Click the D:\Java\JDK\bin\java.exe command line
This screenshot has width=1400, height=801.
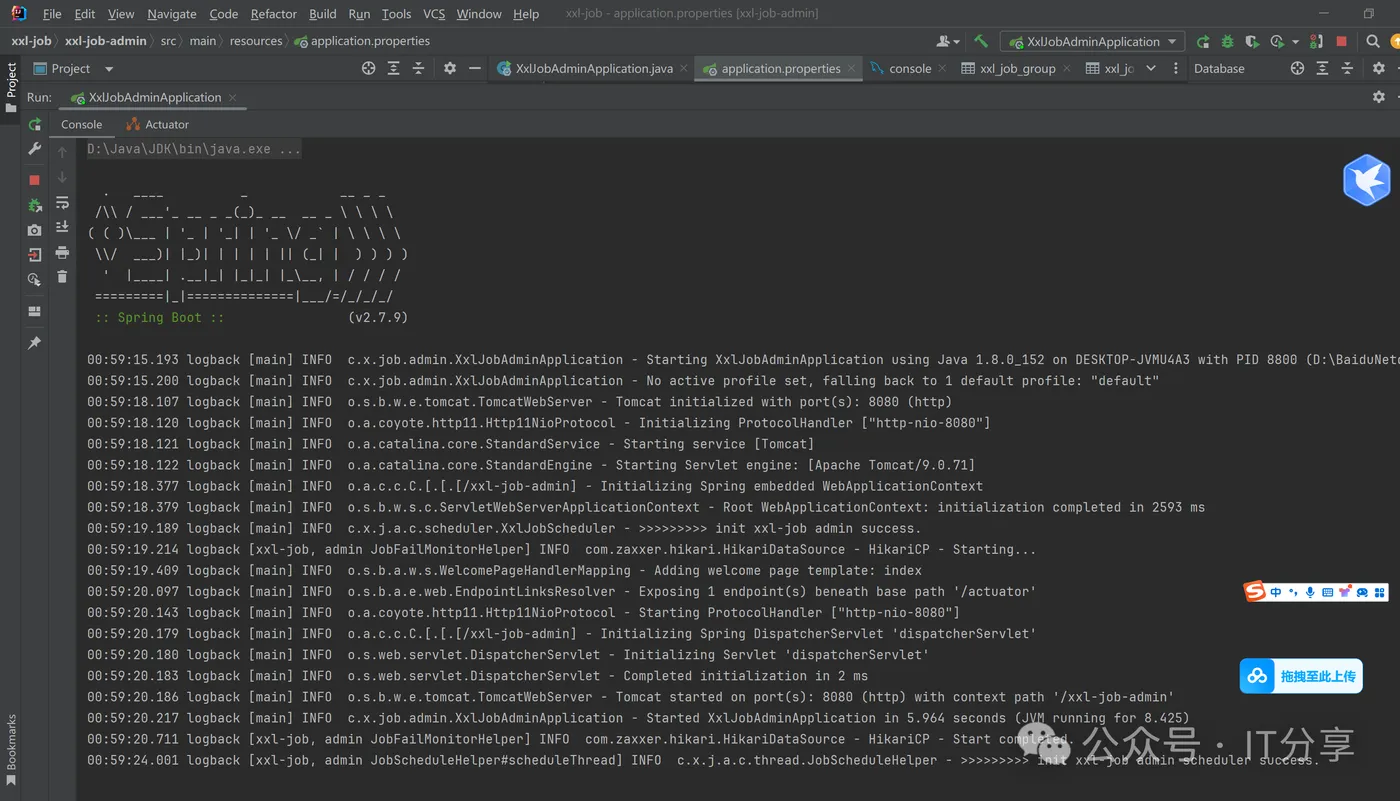click(193, 149)
